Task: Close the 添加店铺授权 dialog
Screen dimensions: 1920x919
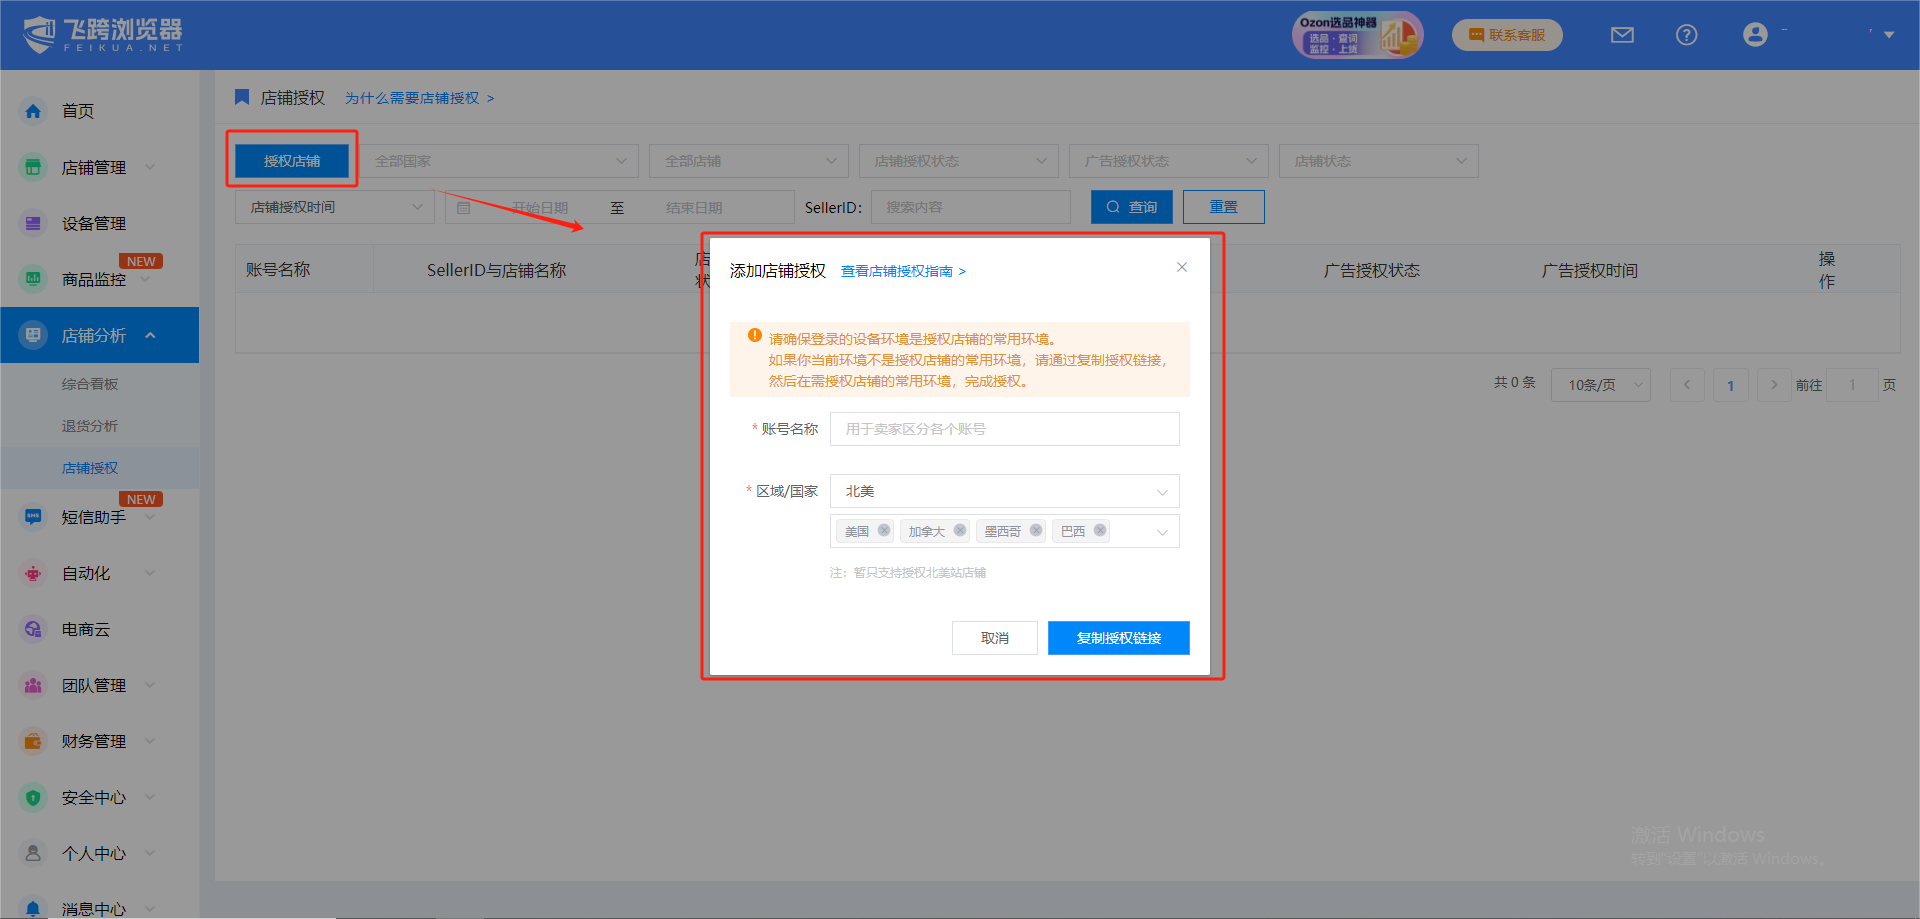Action: click(1182, 267)
